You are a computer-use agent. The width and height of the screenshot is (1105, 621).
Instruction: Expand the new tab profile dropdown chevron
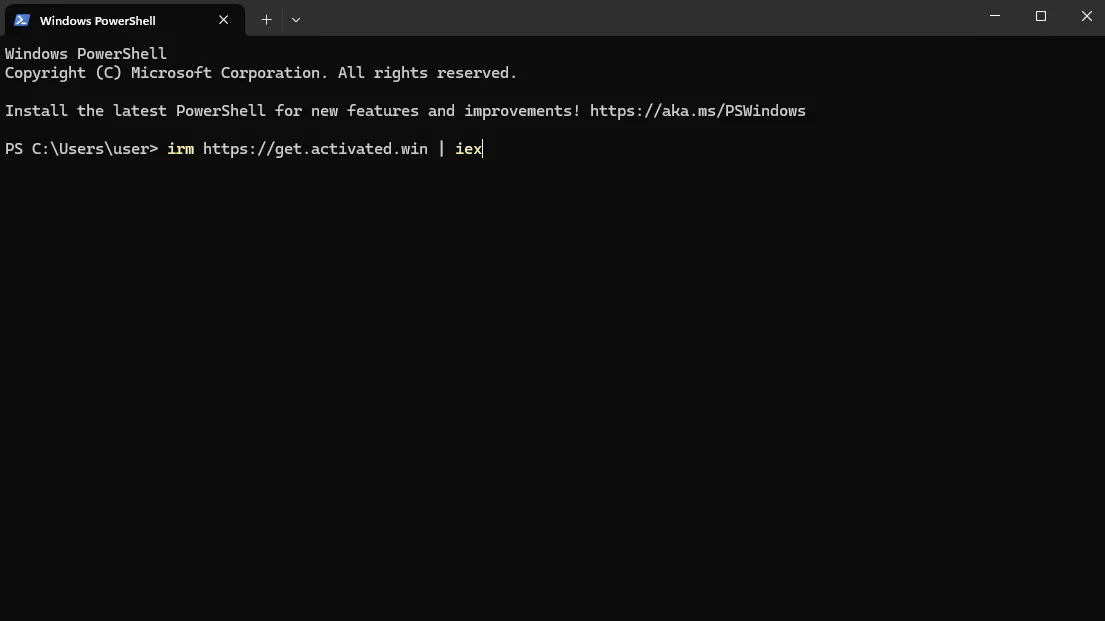pyautogui.click(x=296, y=20)
